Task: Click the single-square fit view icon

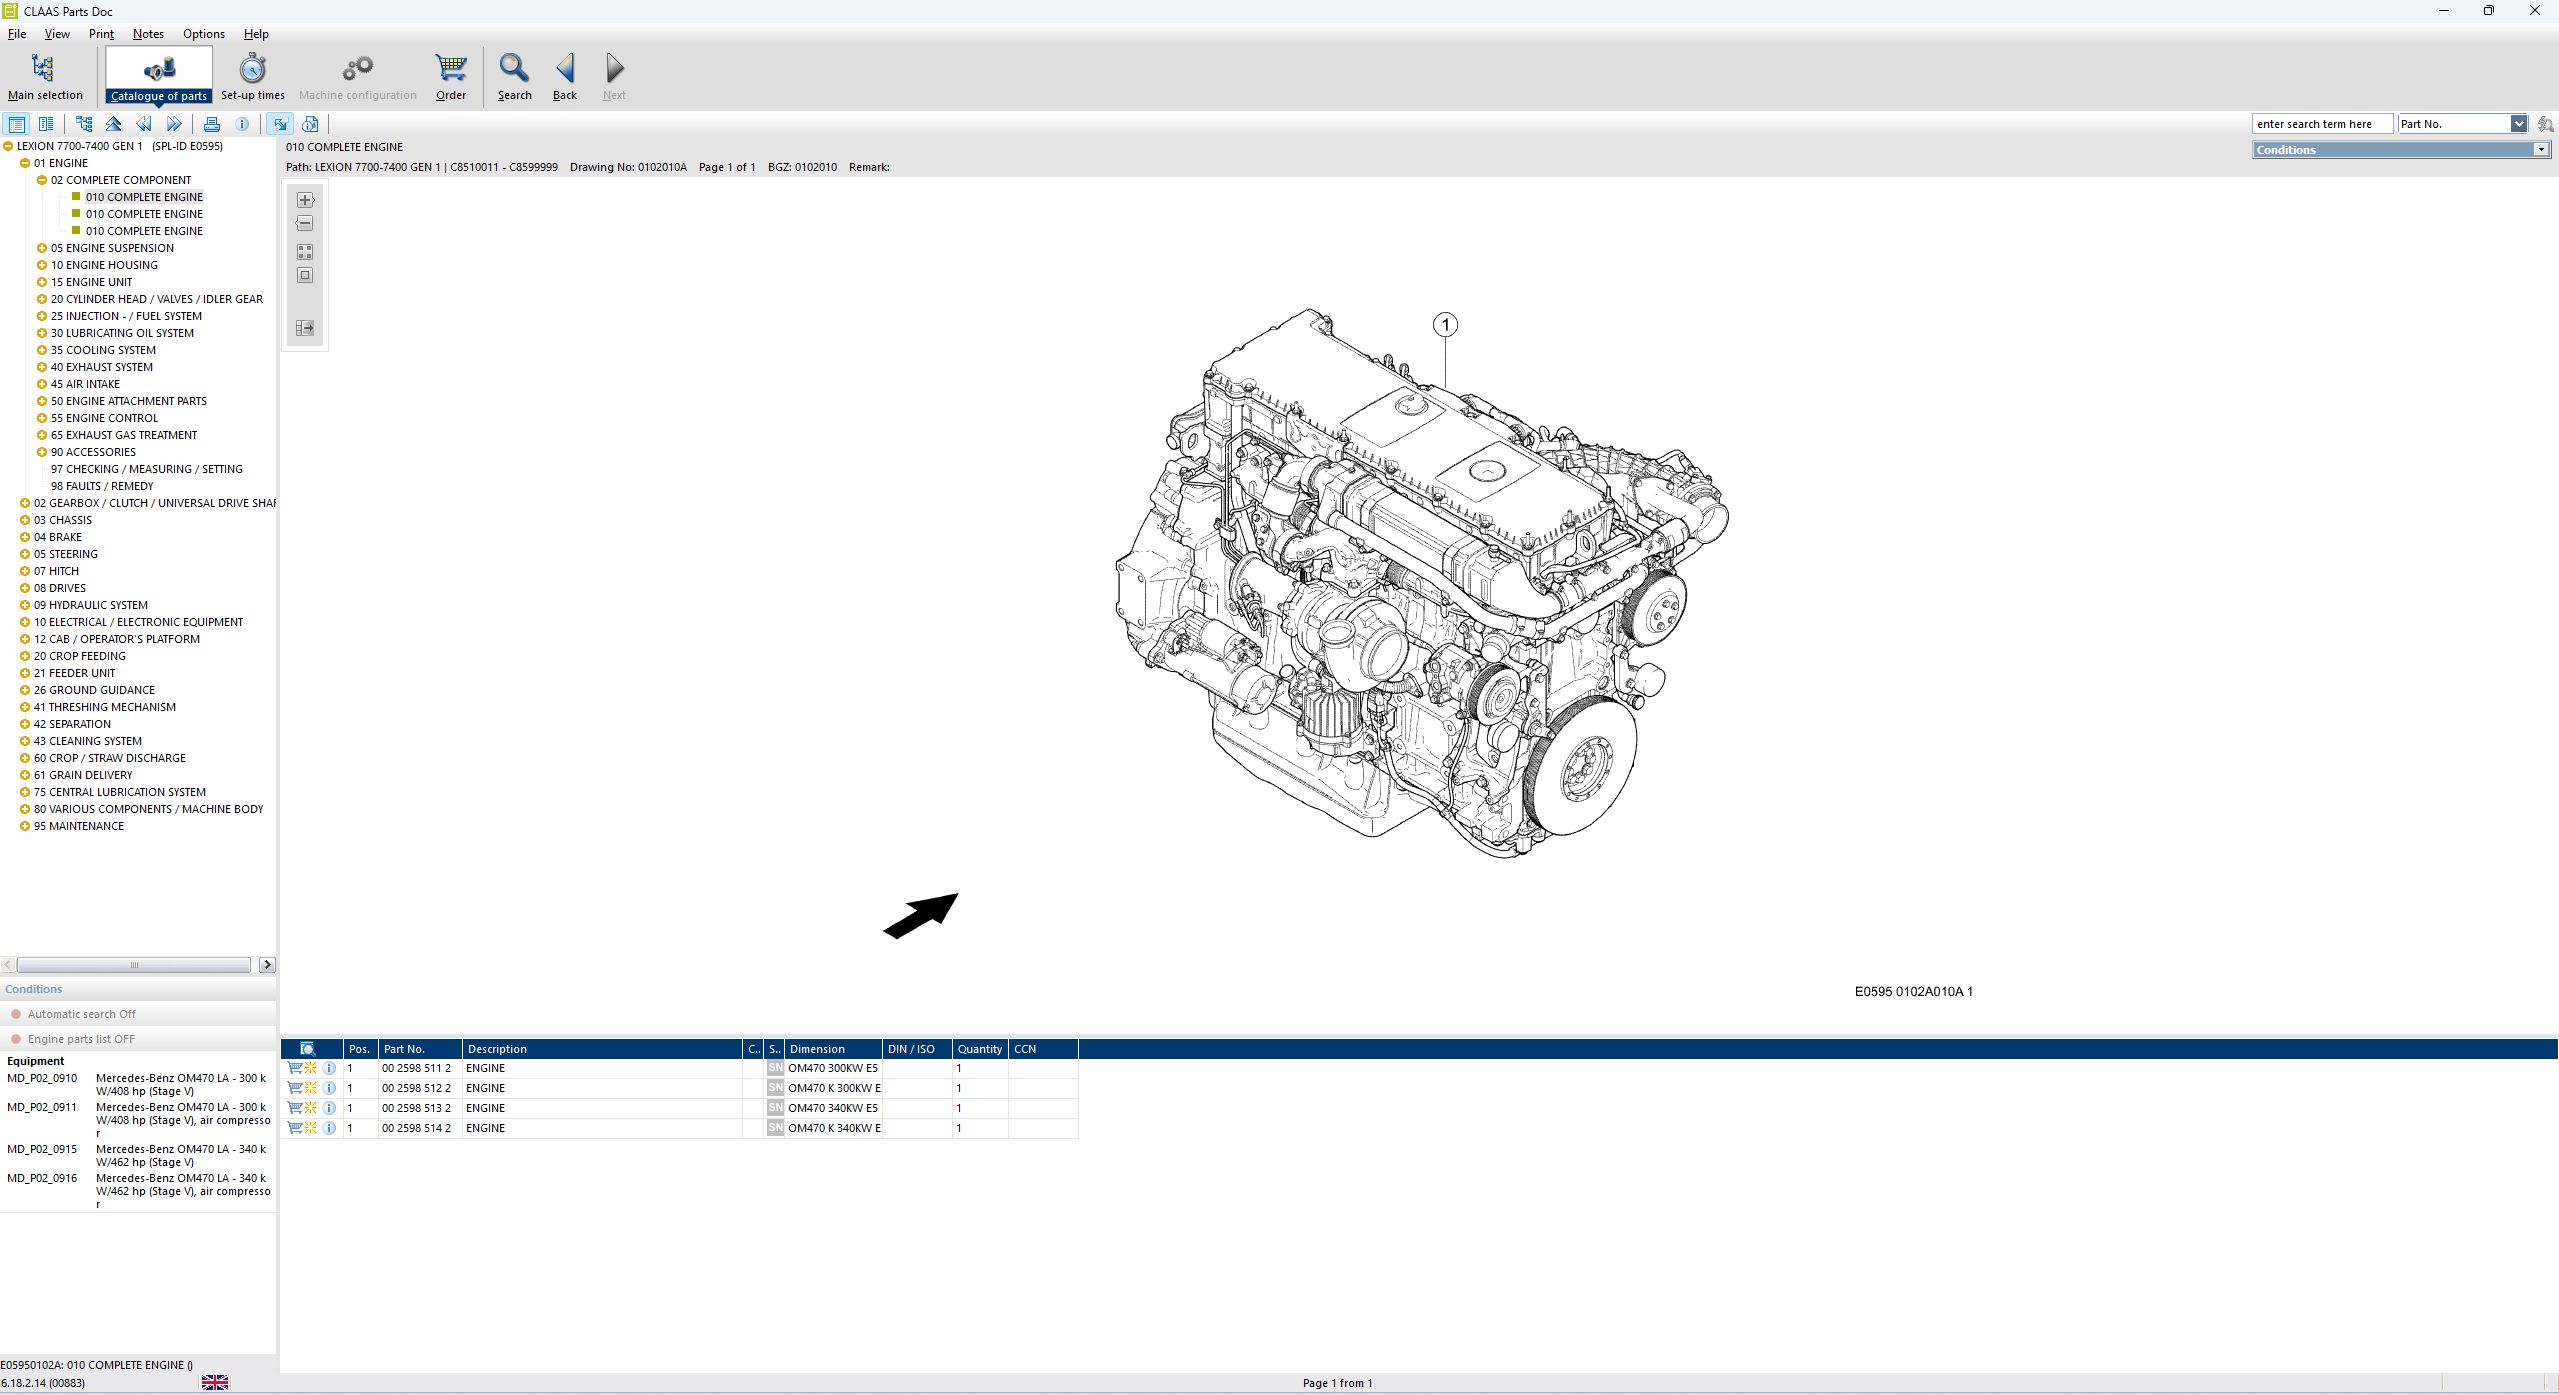Action: tap(305, 276)
